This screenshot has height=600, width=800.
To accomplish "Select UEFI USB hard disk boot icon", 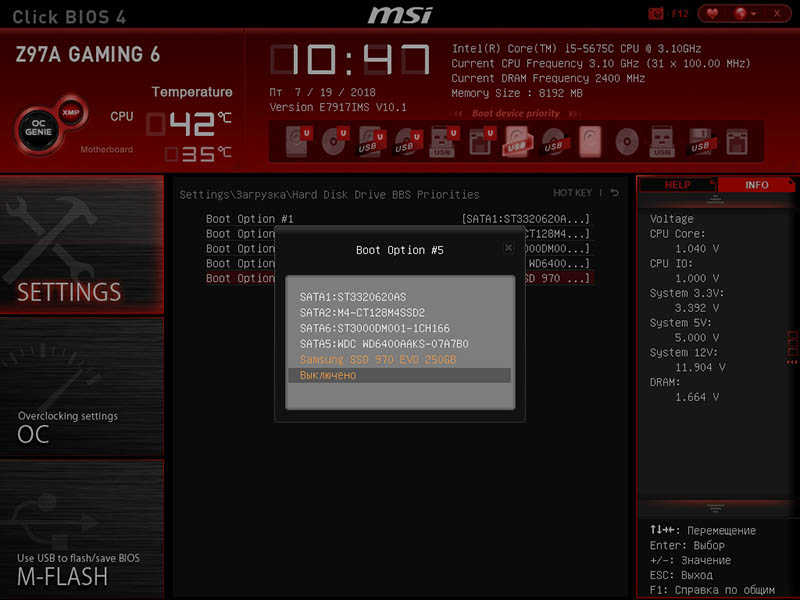I will pyautogui.click(x=371, y=141).
